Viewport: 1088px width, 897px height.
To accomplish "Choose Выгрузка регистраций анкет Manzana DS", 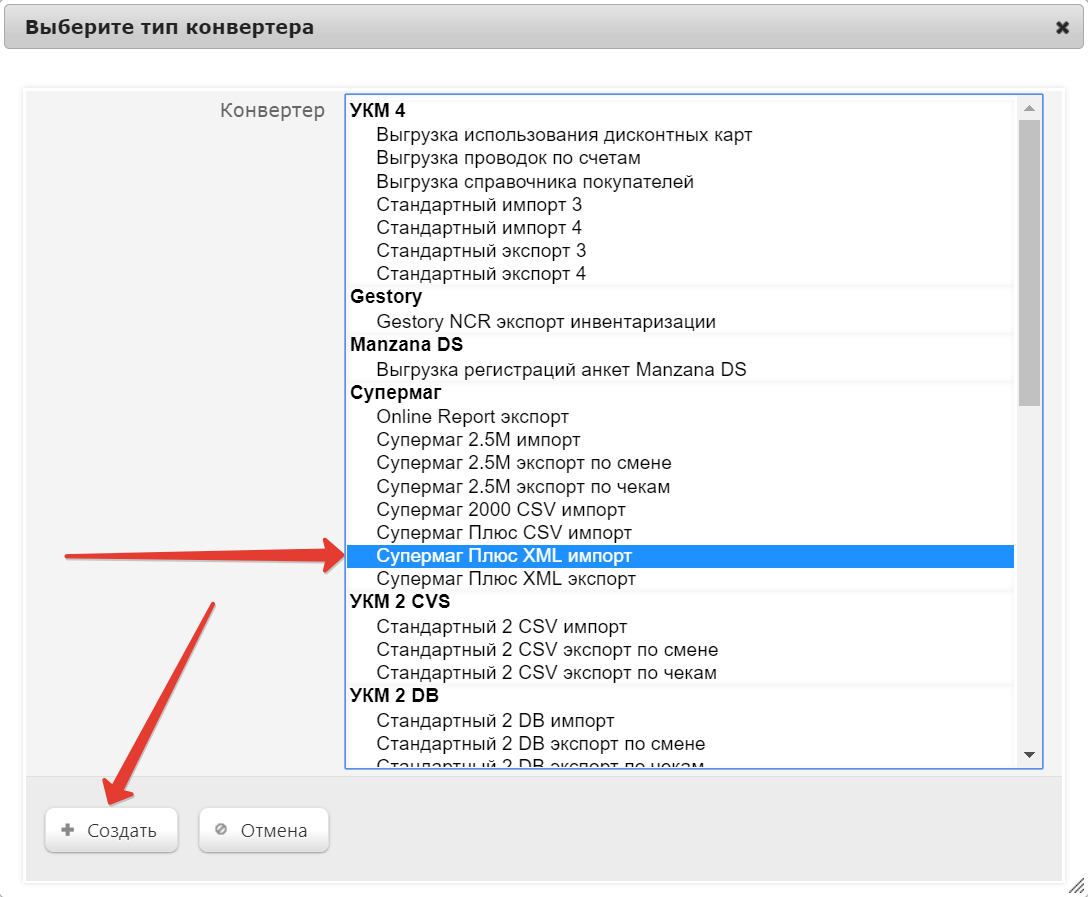I will coord(561,370).
